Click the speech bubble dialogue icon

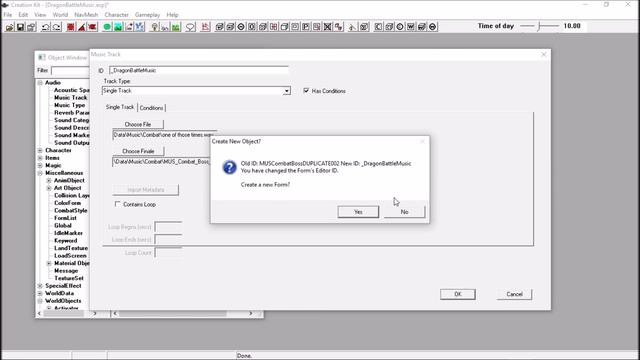point(190,27)
